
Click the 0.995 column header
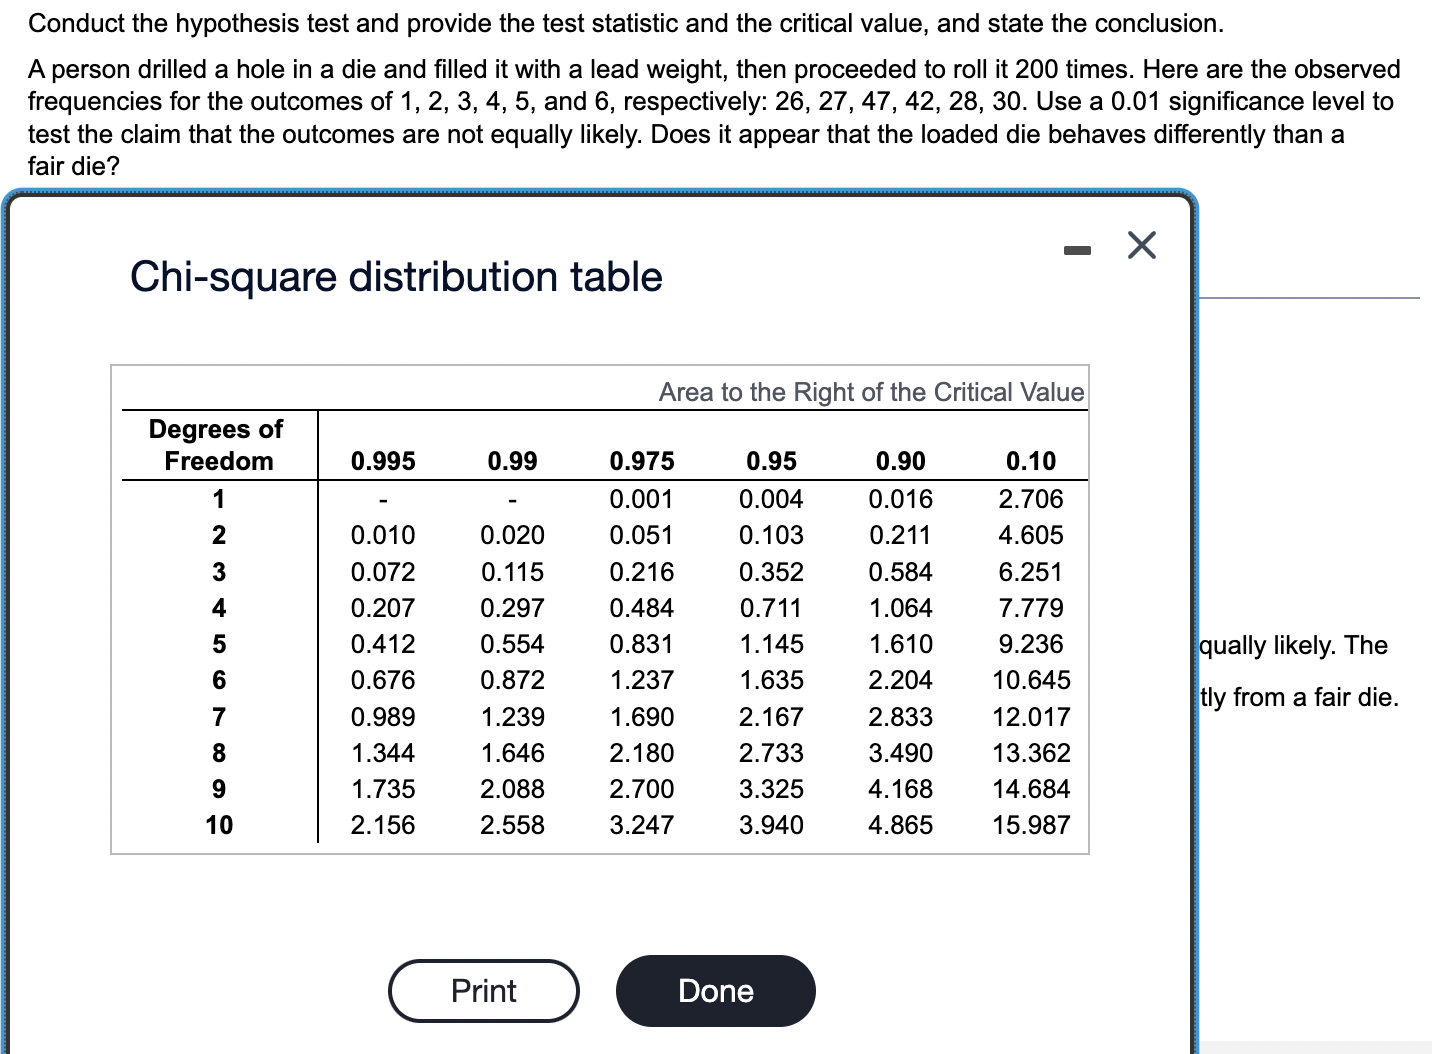[x=383, y=461]
